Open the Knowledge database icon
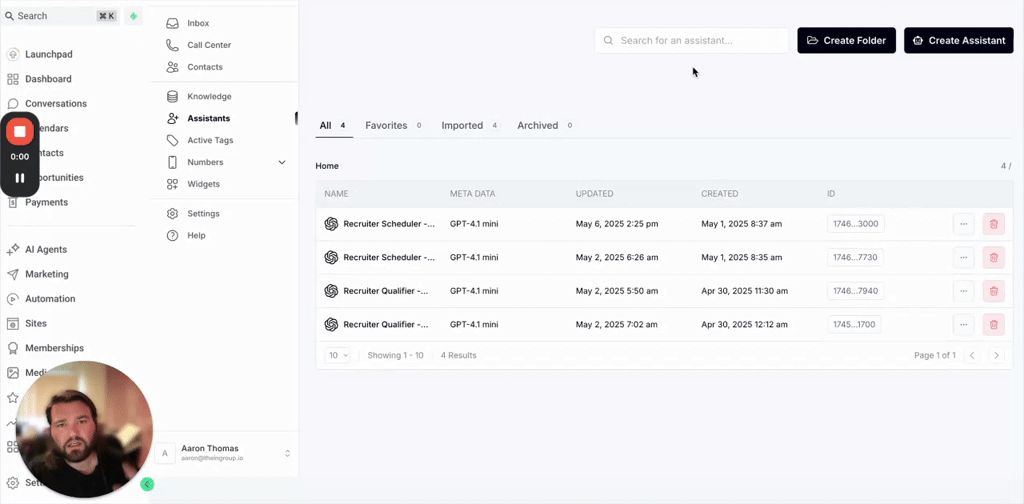 172,97
